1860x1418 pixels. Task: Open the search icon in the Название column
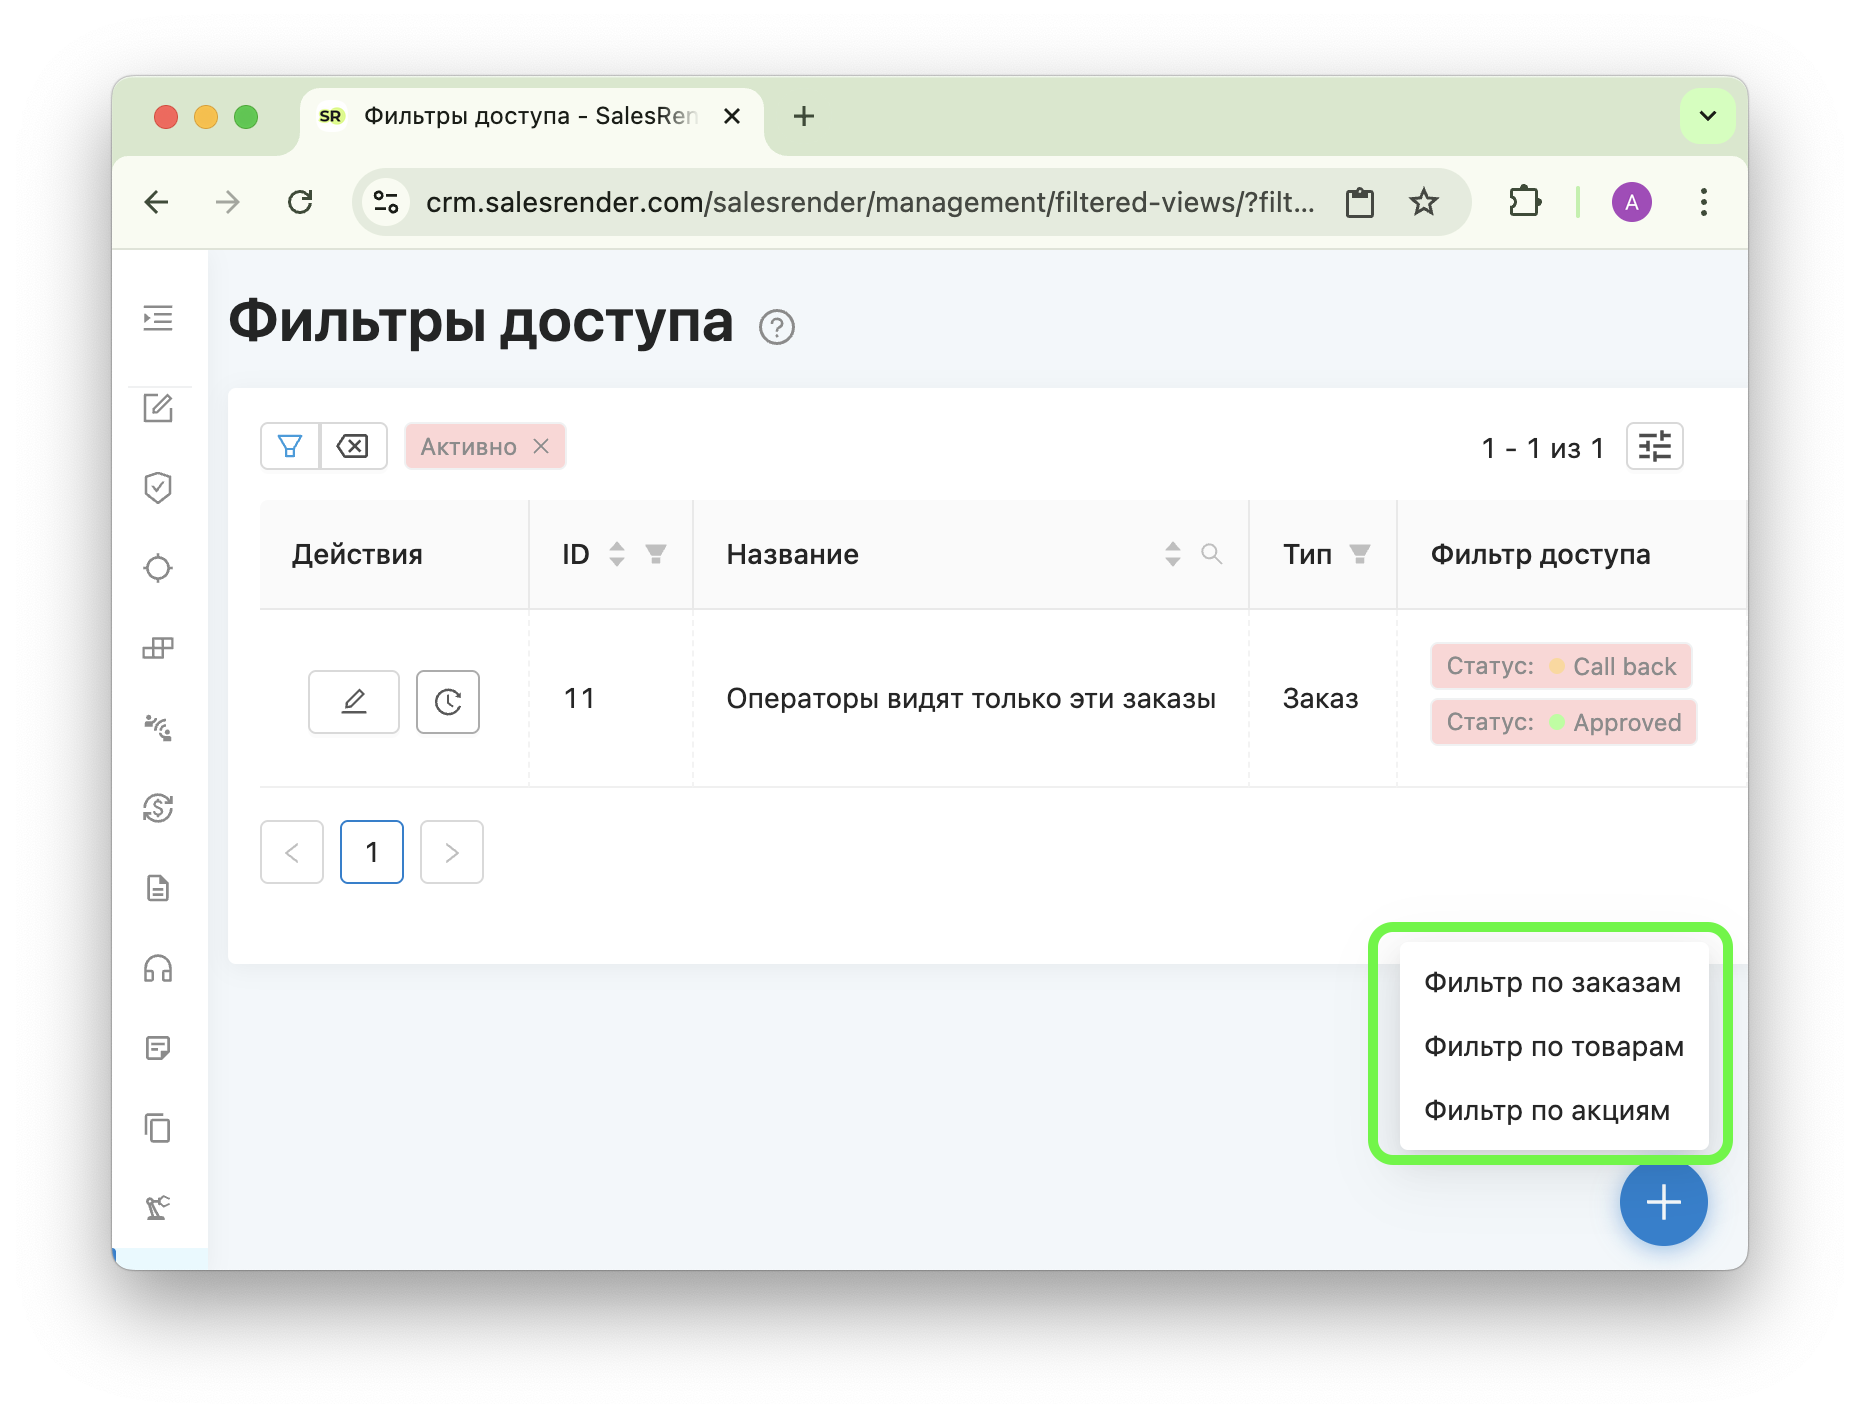[x=1212, y=554]
